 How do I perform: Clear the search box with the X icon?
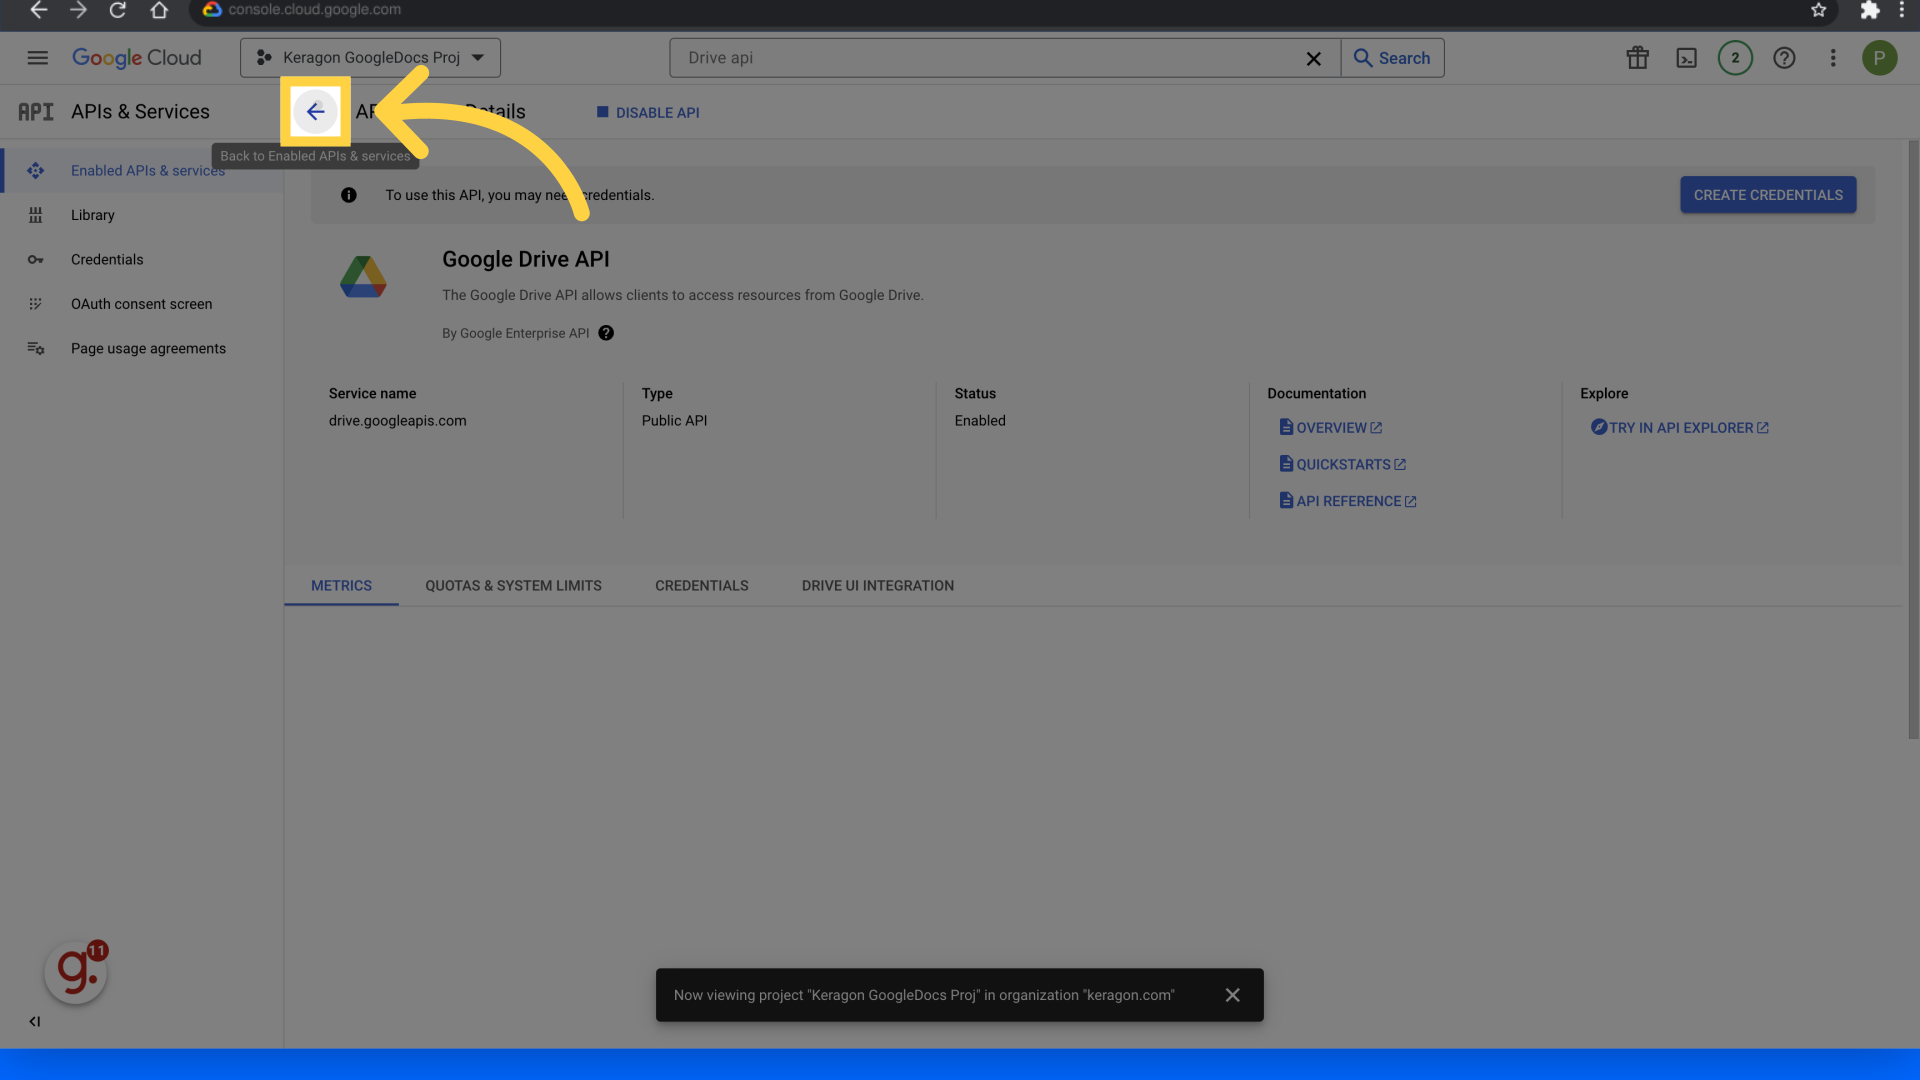coord(1314,59)
